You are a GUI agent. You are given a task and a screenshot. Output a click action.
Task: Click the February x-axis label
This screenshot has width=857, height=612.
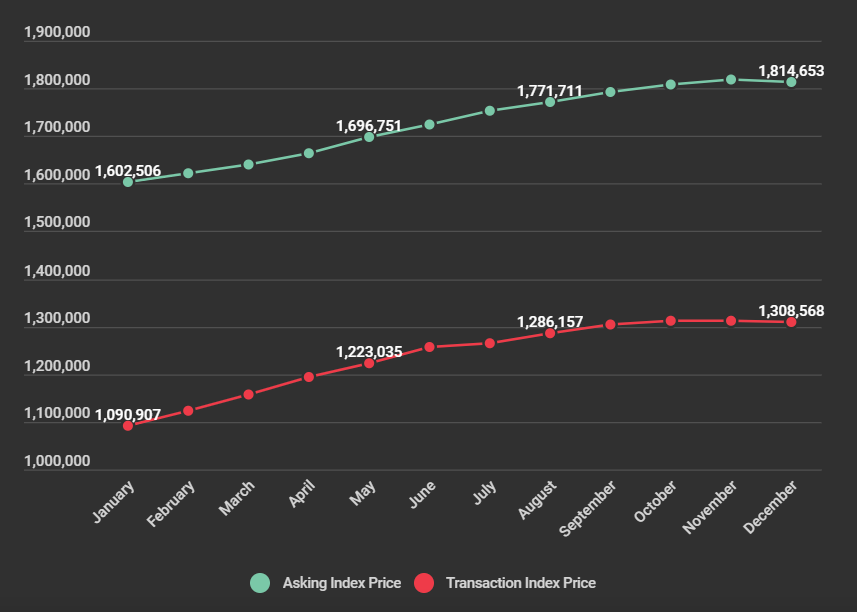171,503
